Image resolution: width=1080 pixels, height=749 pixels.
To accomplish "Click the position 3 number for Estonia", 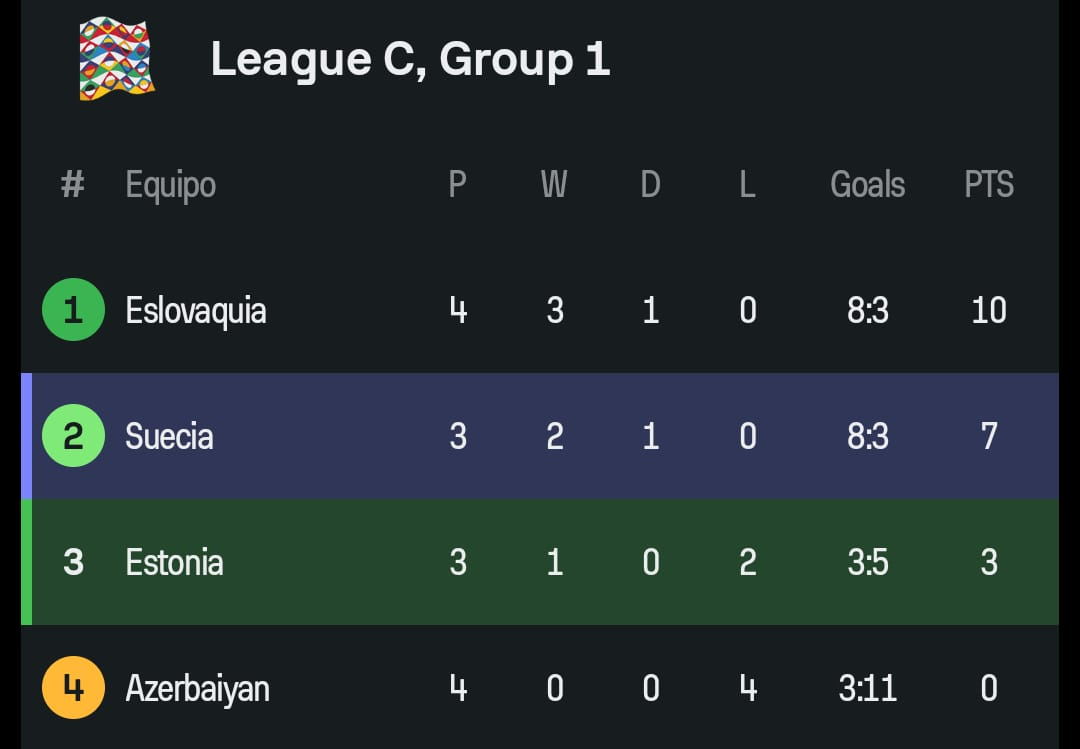I will click(73, 562).
